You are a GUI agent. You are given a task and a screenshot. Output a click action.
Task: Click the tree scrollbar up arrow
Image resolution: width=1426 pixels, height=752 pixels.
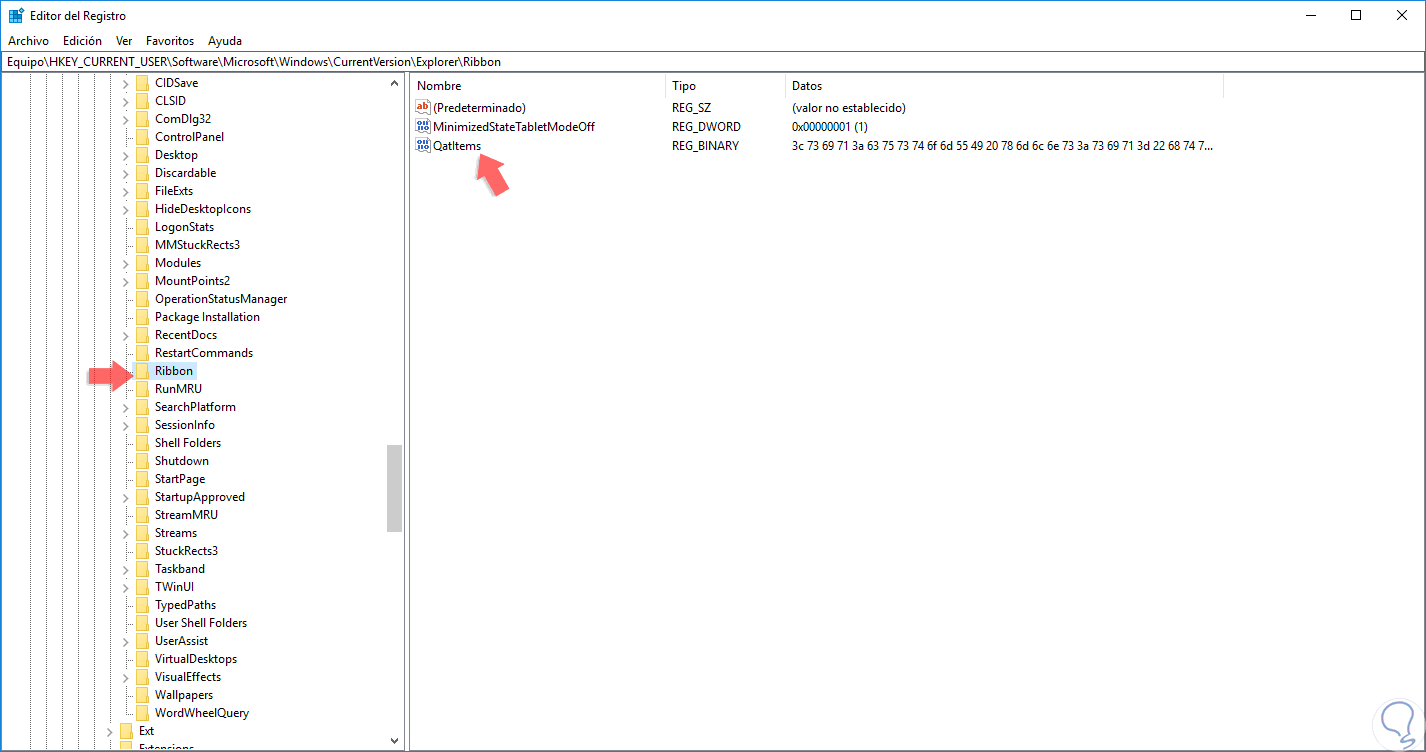click(x=394, y=83)
